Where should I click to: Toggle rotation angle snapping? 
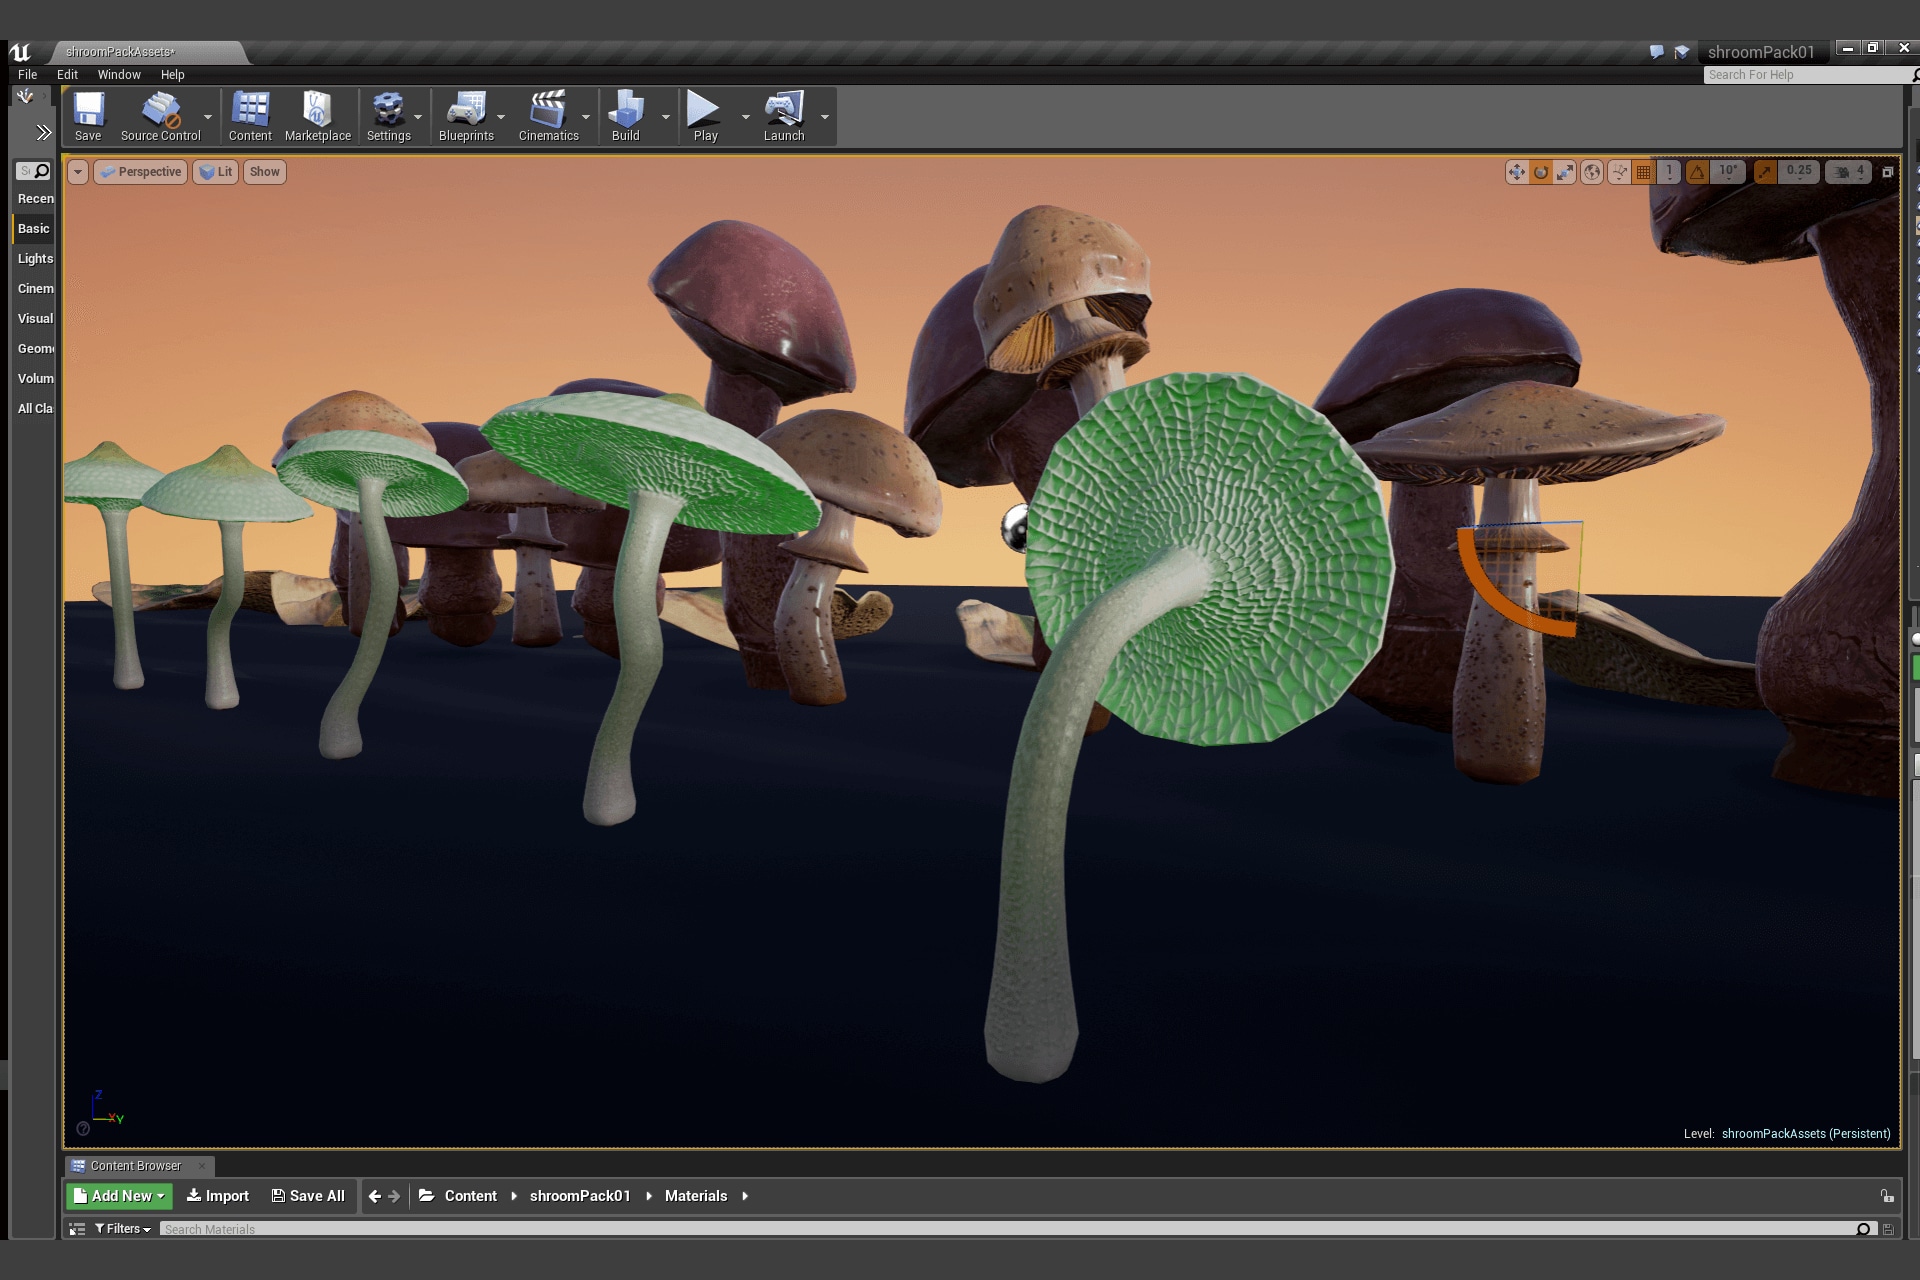1697,172
